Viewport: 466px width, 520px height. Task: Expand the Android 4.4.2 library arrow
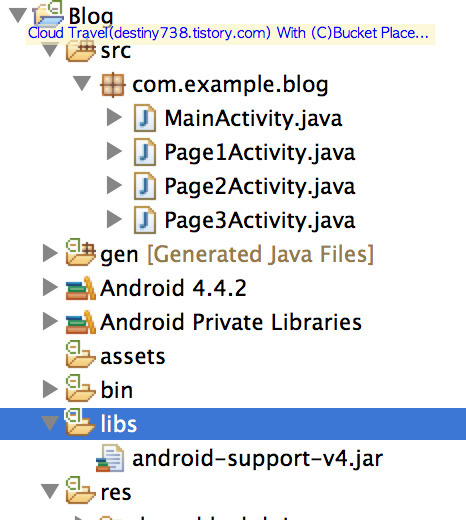pyautogui.click(x=50, y=287)
